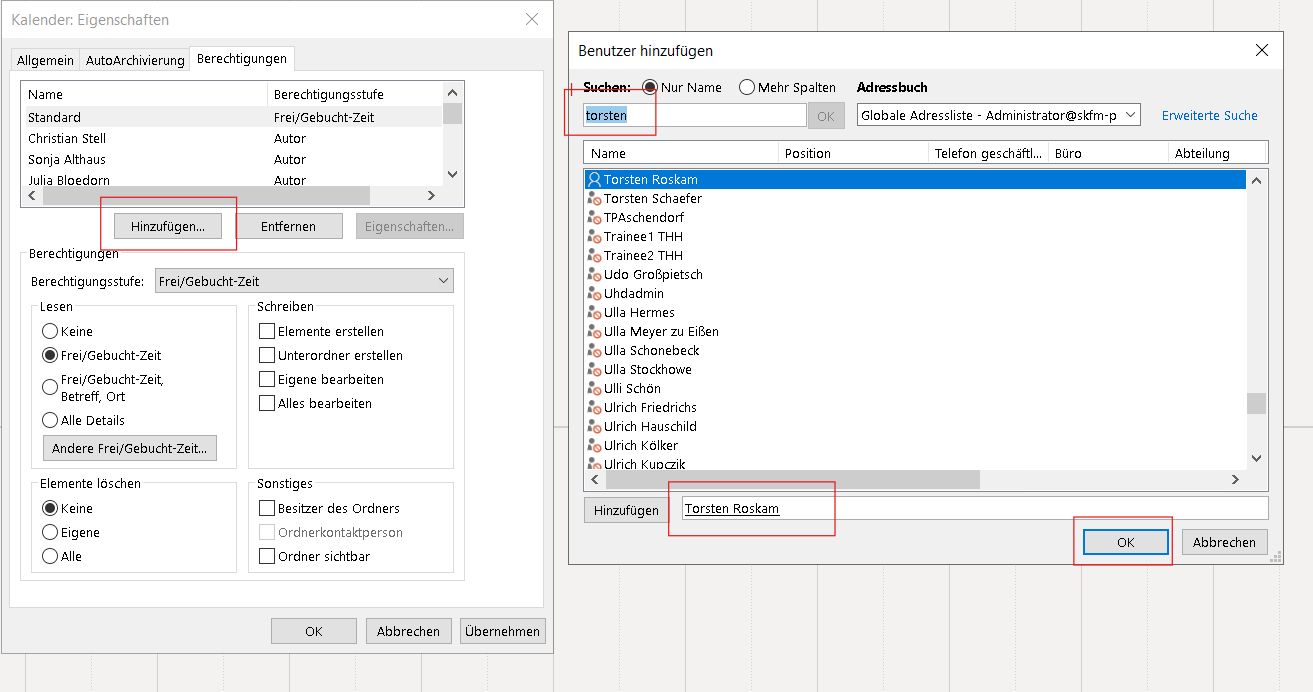Click the contact icon beside Ulli Schön
The image size is (1313, 692).
coord(594,389)
